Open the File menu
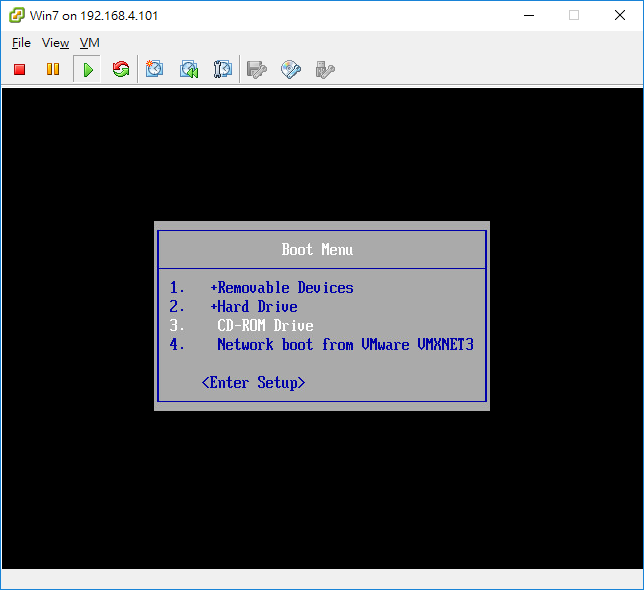Image resolution: width=644 pixels, height=590 pixels. pos(21,43)
